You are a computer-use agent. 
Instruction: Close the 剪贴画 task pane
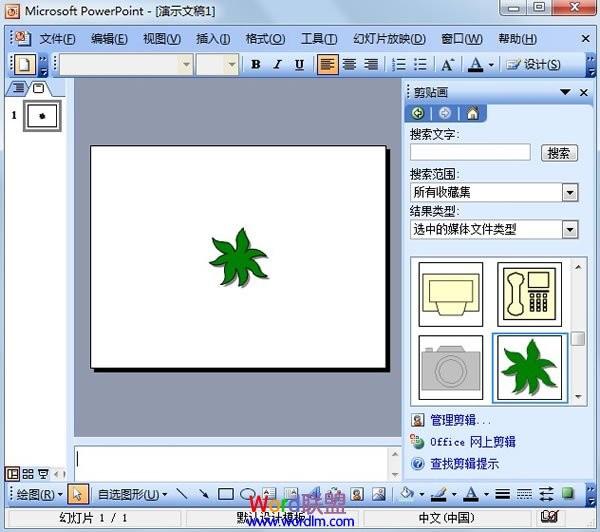[x=584, y=92]
